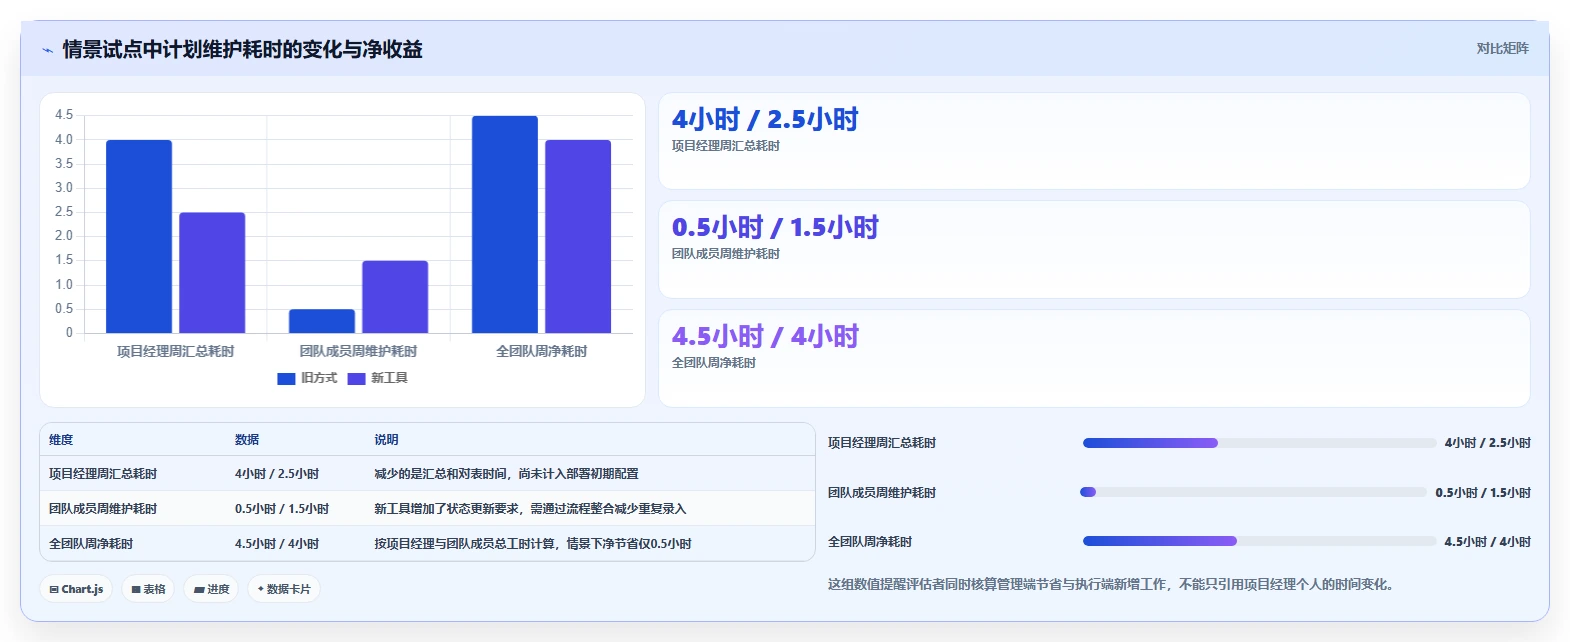The height and width of the screenshot is (642, 1570).
Task: Click the progress list label 全团队周净耗时
Action: pyautogui.click(x=870, y=542)
